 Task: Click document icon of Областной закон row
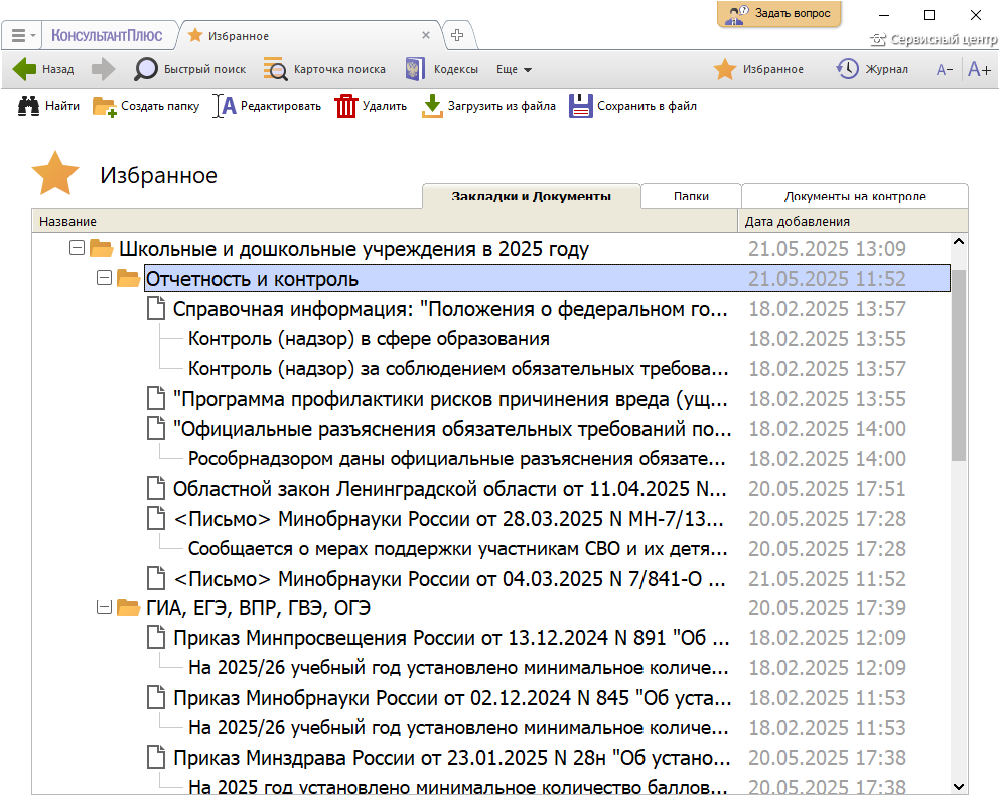pyautogui.click(x=156, y=488)
